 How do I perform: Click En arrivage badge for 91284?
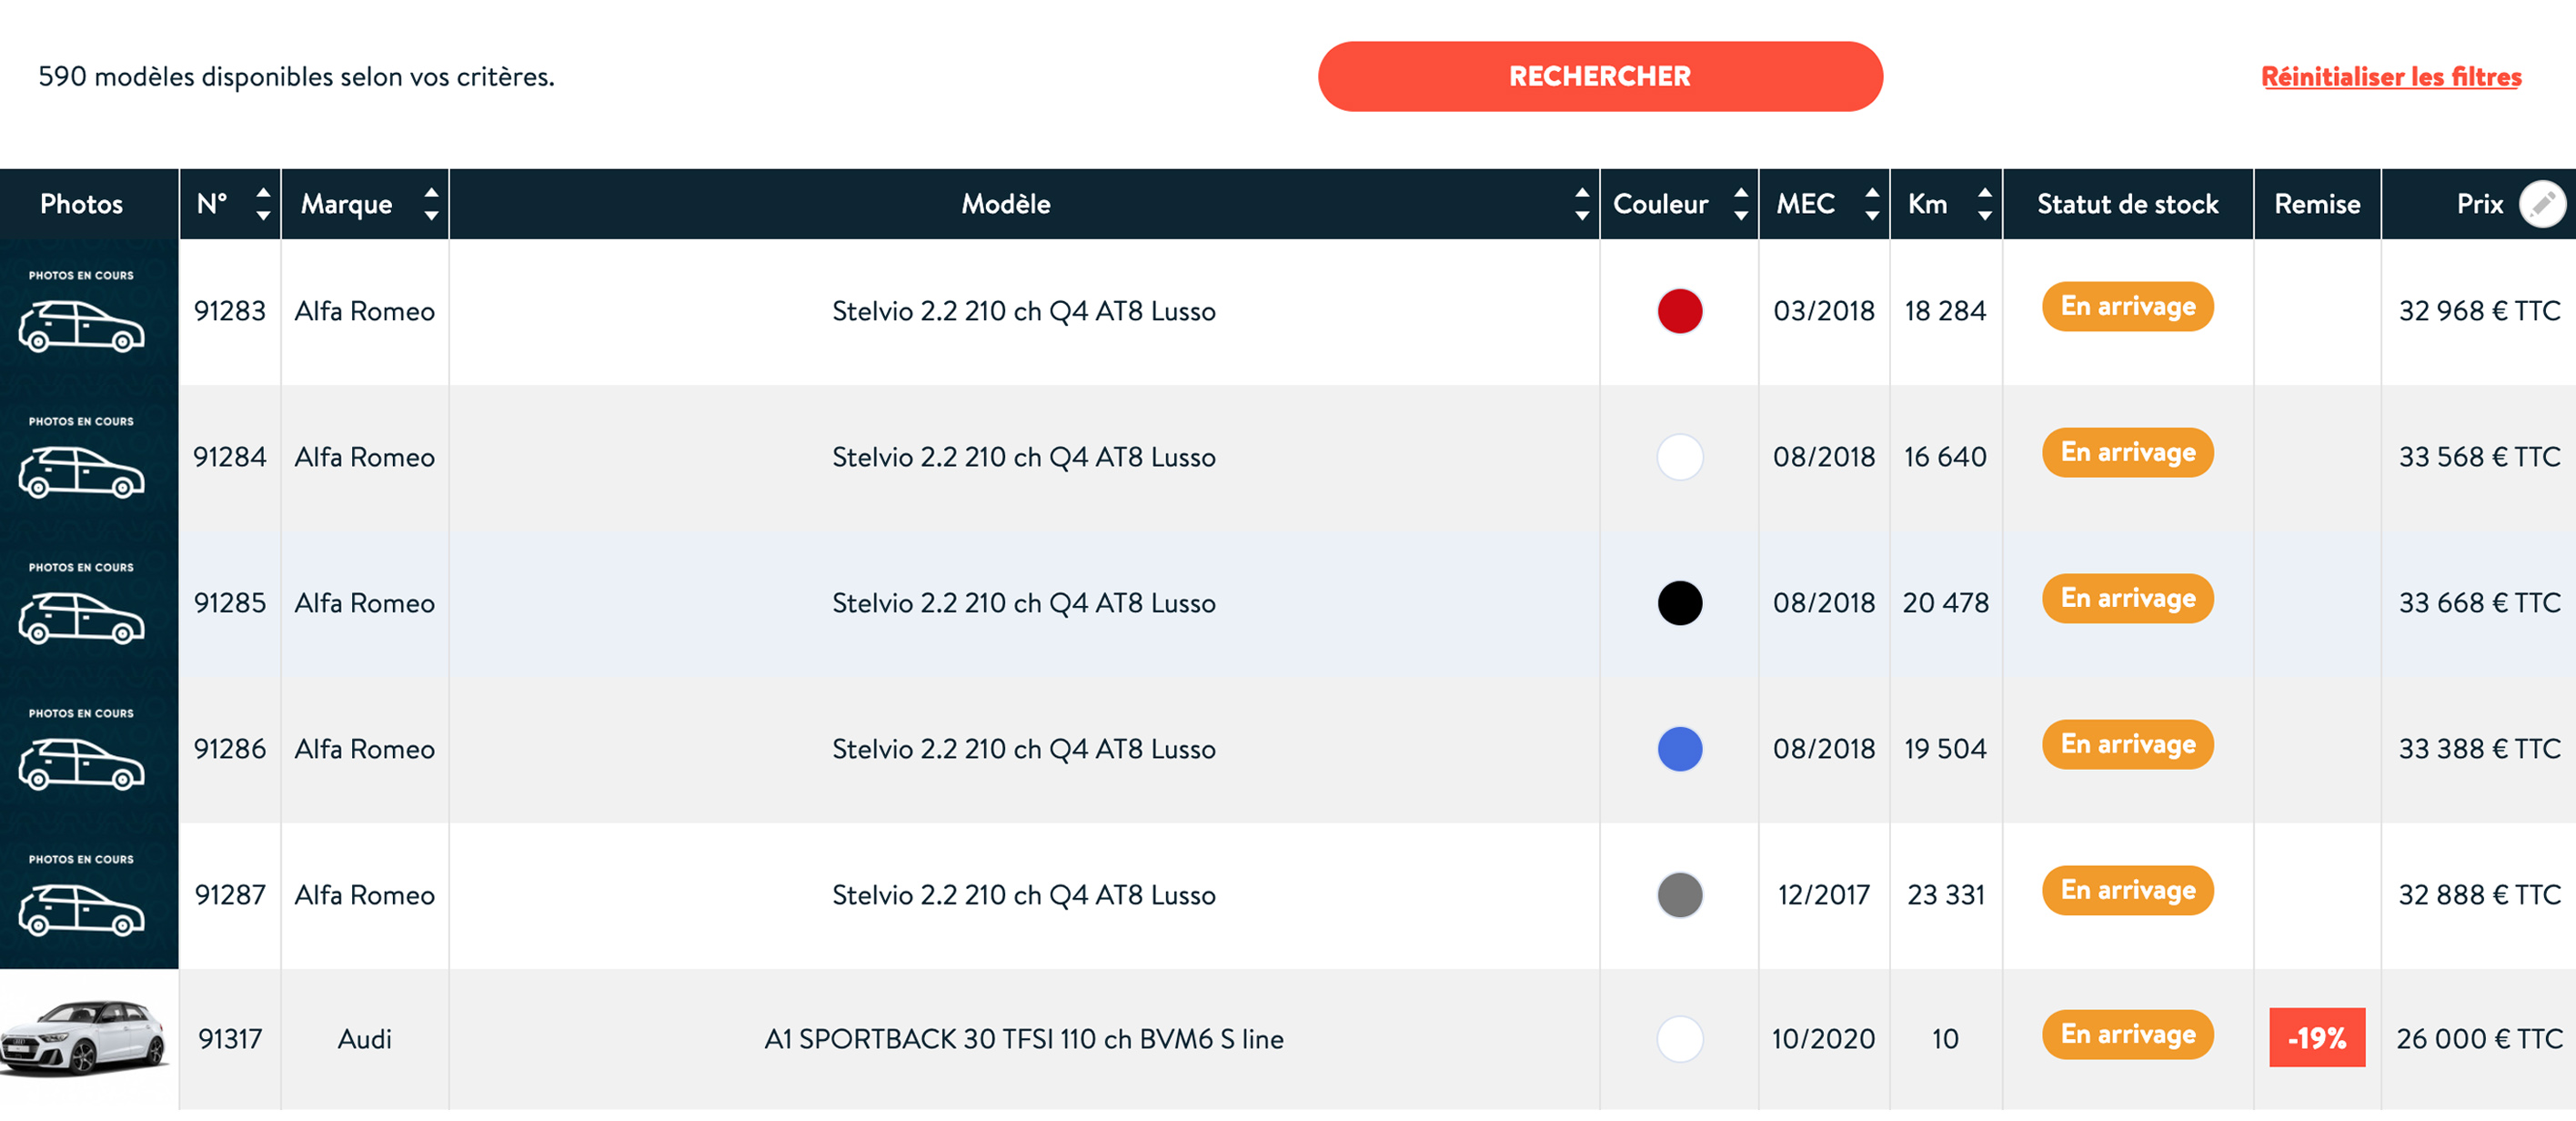(x=2127, y=452)
